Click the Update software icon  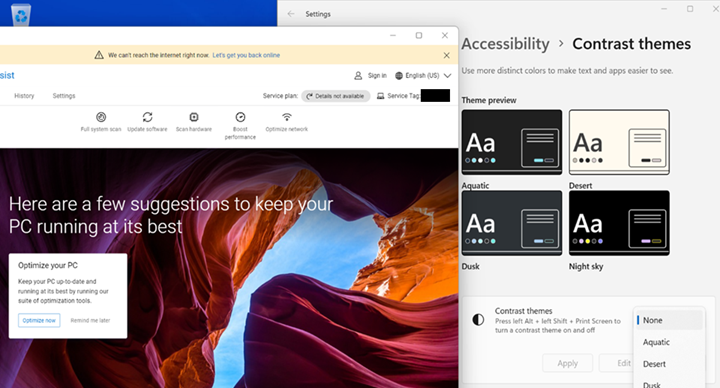147,117
